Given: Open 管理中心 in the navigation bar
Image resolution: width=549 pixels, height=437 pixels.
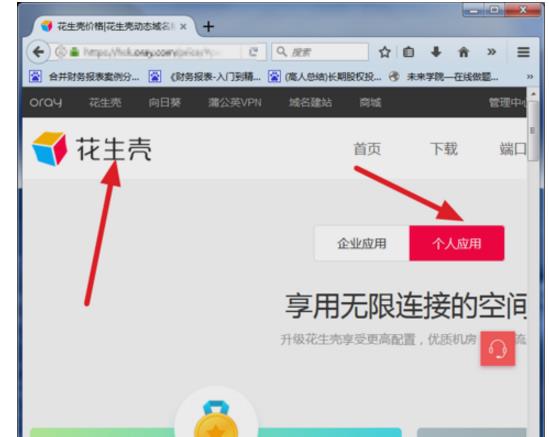Looking at the screenshot, I should tap(507, 102).
